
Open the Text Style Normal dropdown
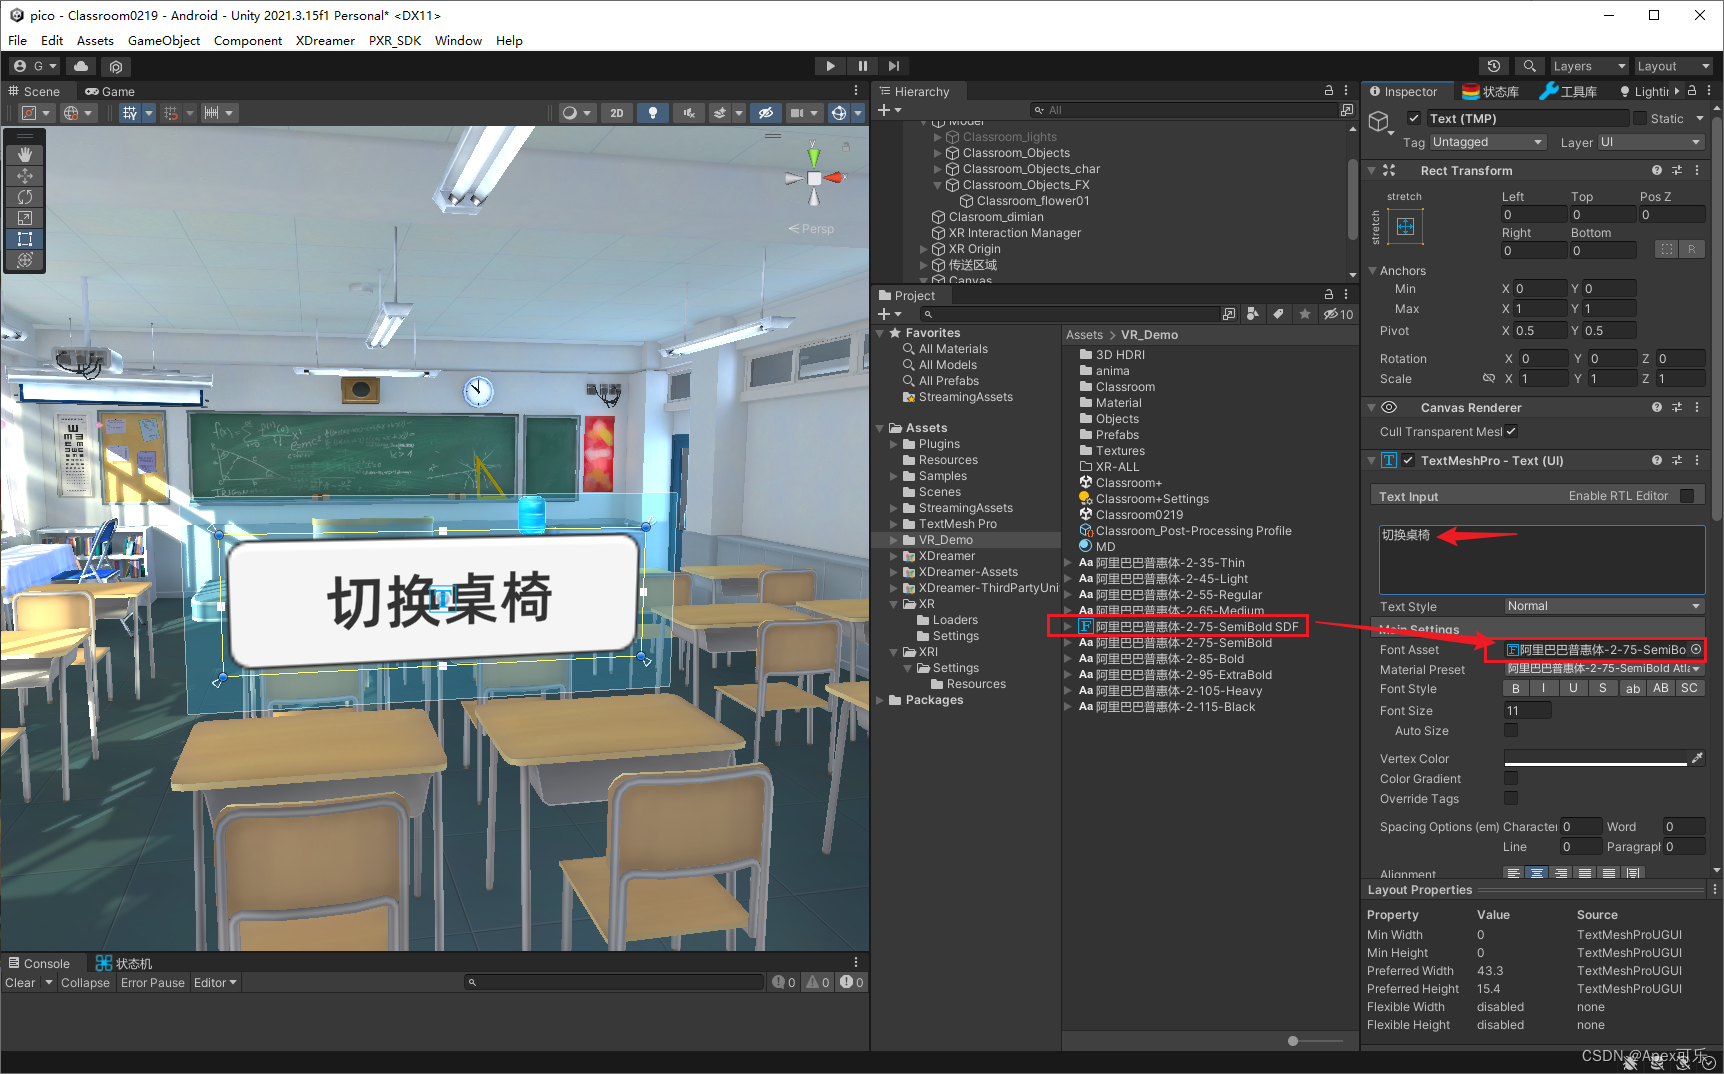coord(1603,606)
